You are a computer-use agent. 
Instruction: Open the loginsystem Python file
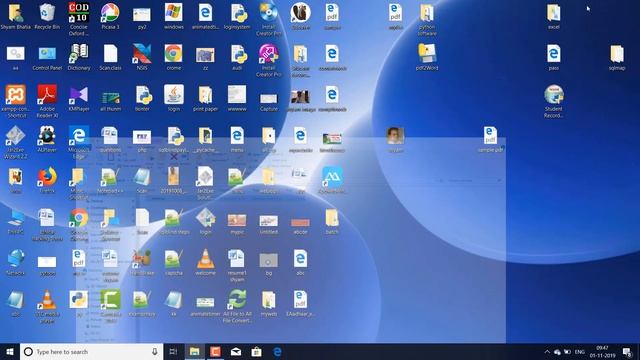point(237,16)
